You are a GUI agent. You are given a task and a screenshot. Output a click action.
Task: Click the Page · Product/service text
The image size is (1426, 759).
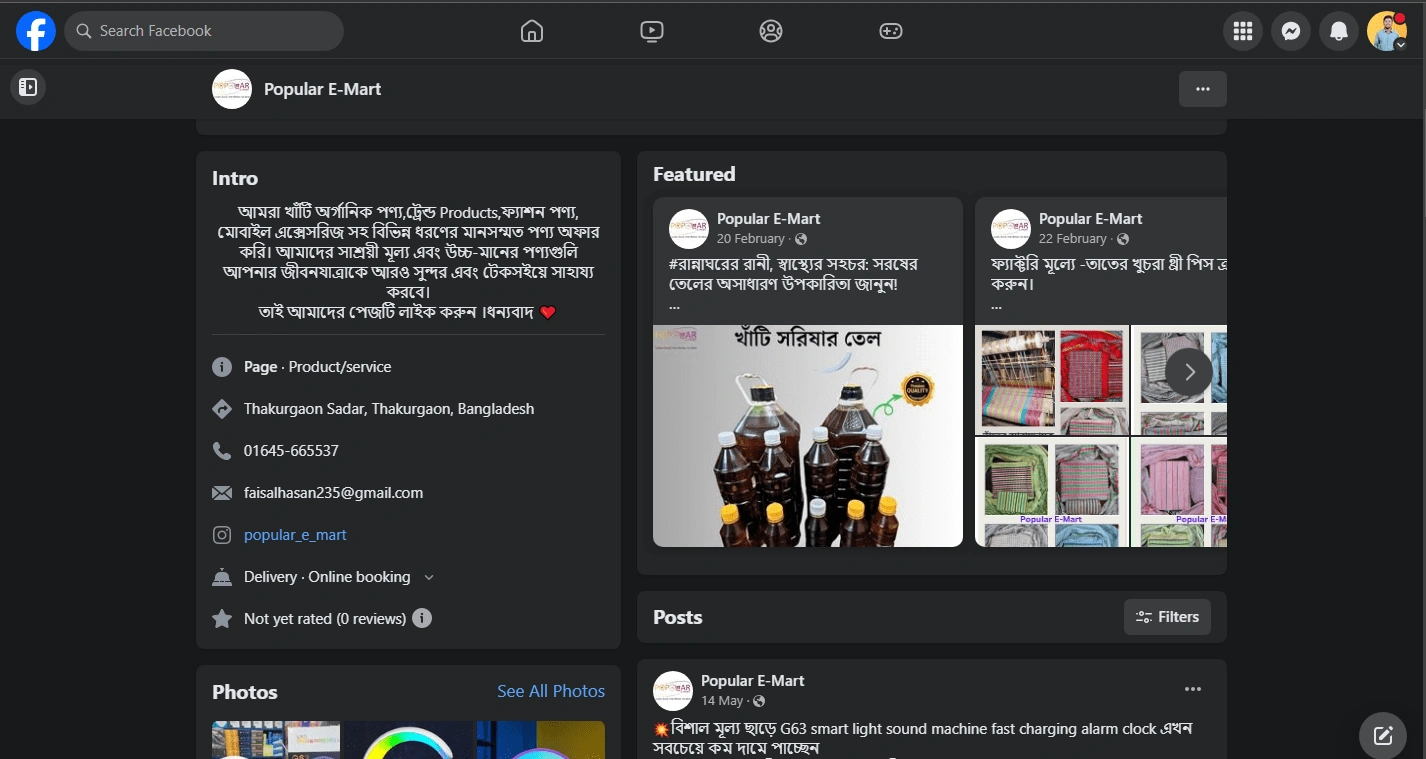tap(318, 367)
